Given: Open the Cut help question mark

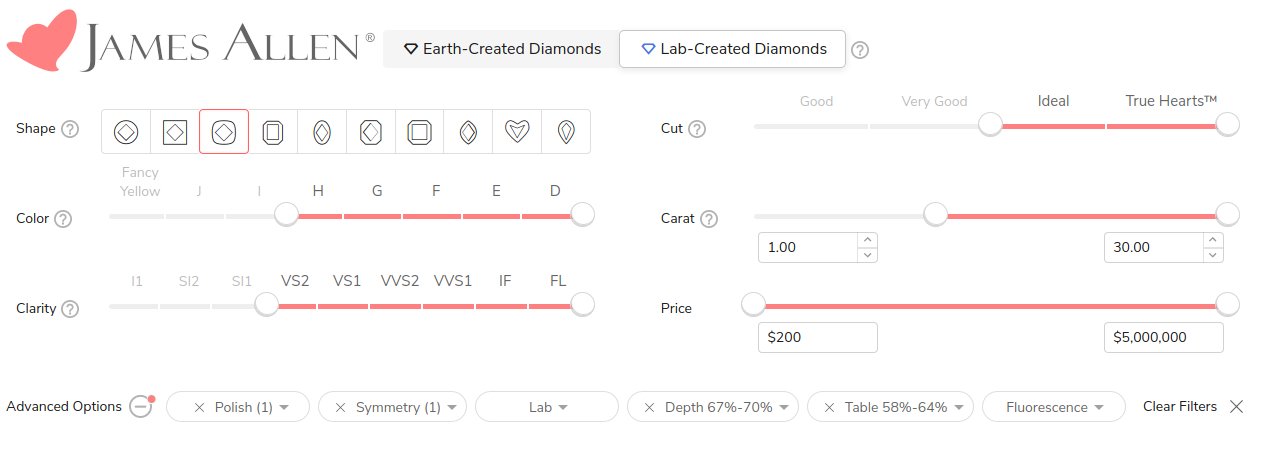Looking at the screenshot, I should pos(697,129).
